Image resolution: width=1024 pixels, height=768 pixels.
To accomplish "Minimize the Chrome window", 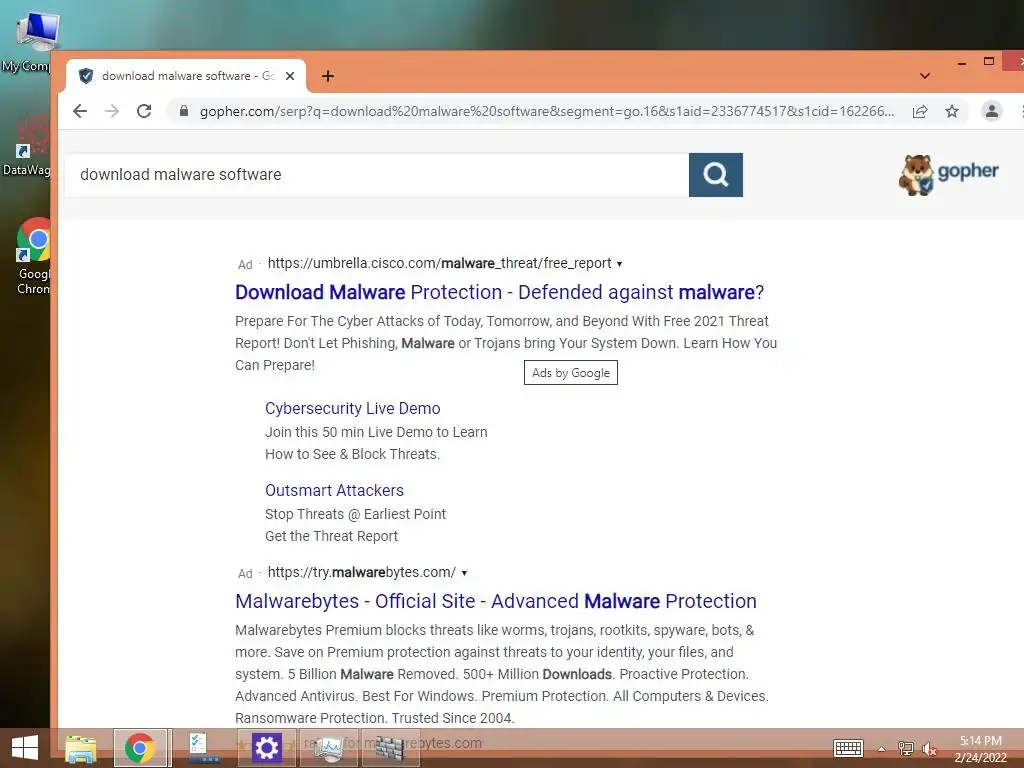I will click(961, 63).
